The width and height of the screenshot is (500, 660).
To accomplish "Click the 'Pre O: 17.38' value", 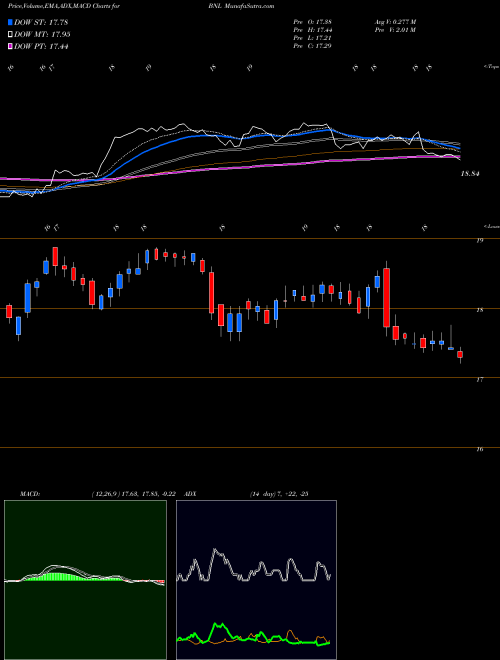I will point(313,22).
